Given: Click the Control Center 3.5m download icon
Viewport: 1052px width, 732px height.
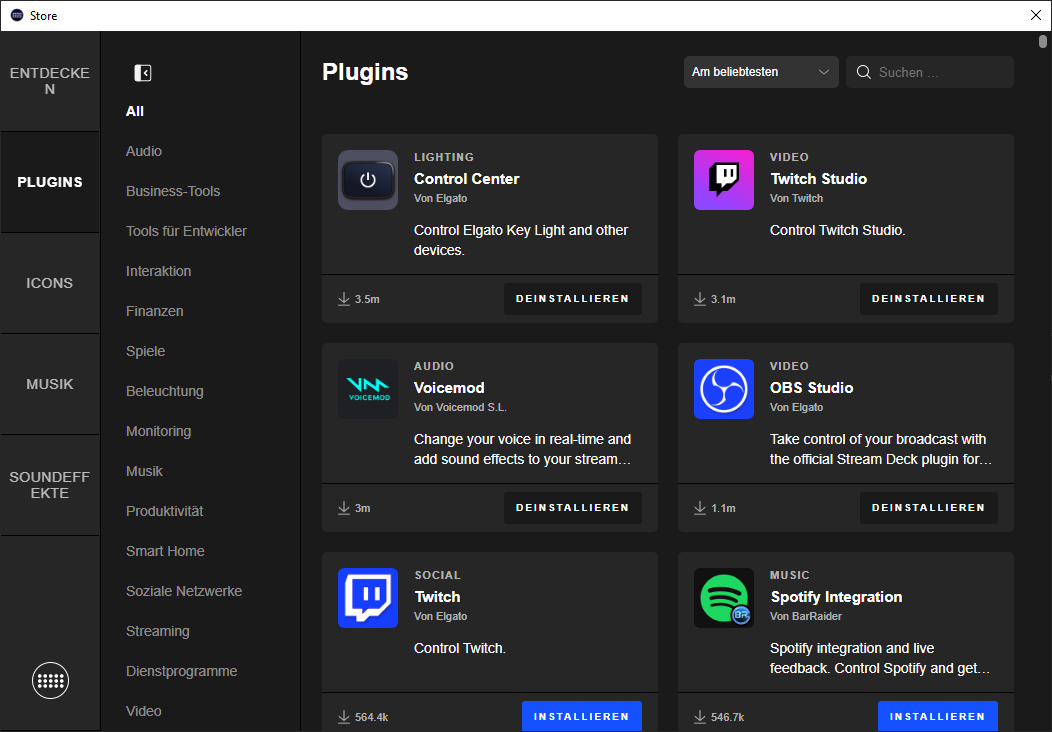Looking at the screenshot, I should tap(344, 299).
